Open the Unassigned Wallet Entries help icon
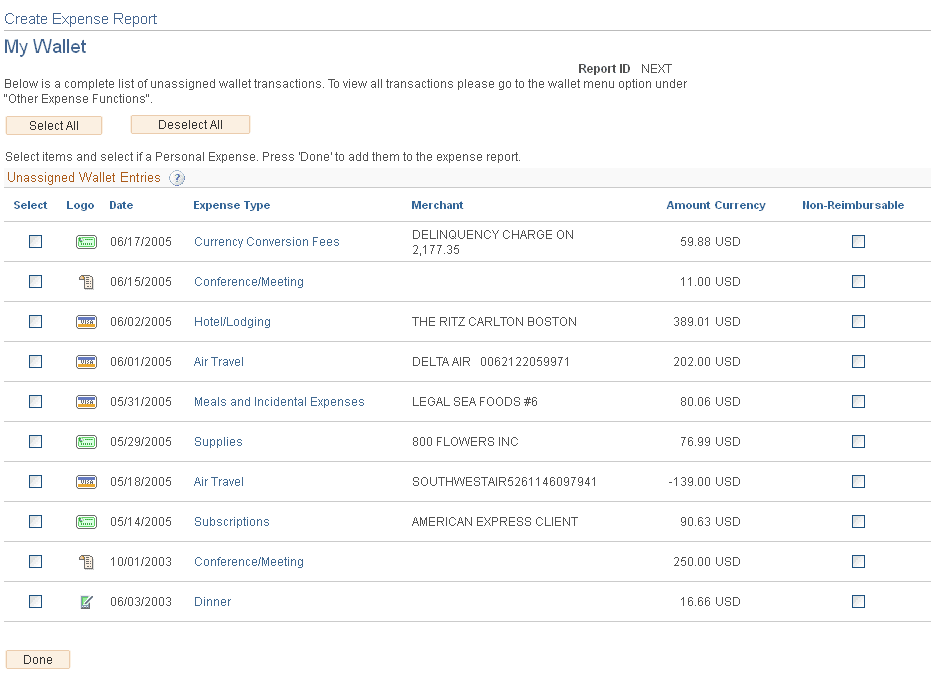This screenshot has width=933, height=680. (177, 177)
